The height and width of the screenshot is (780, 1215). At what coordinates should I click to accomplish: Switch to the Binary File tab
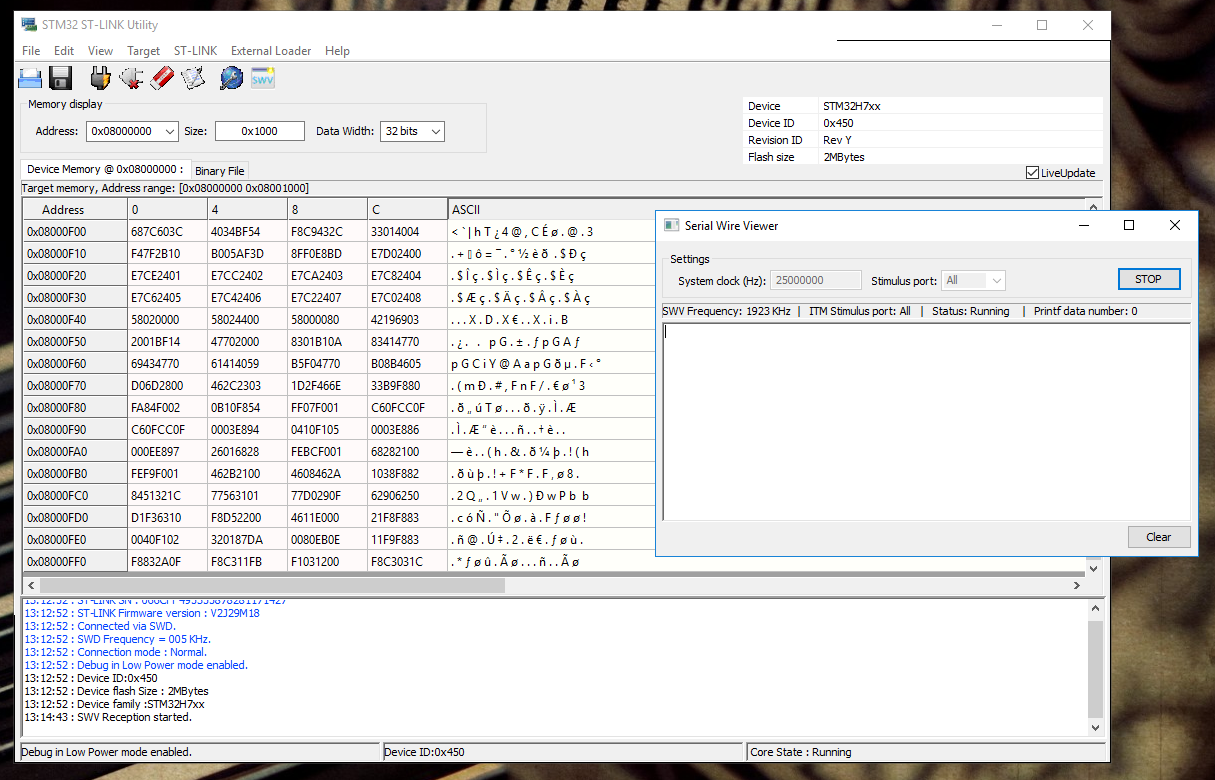coord(219,171)
